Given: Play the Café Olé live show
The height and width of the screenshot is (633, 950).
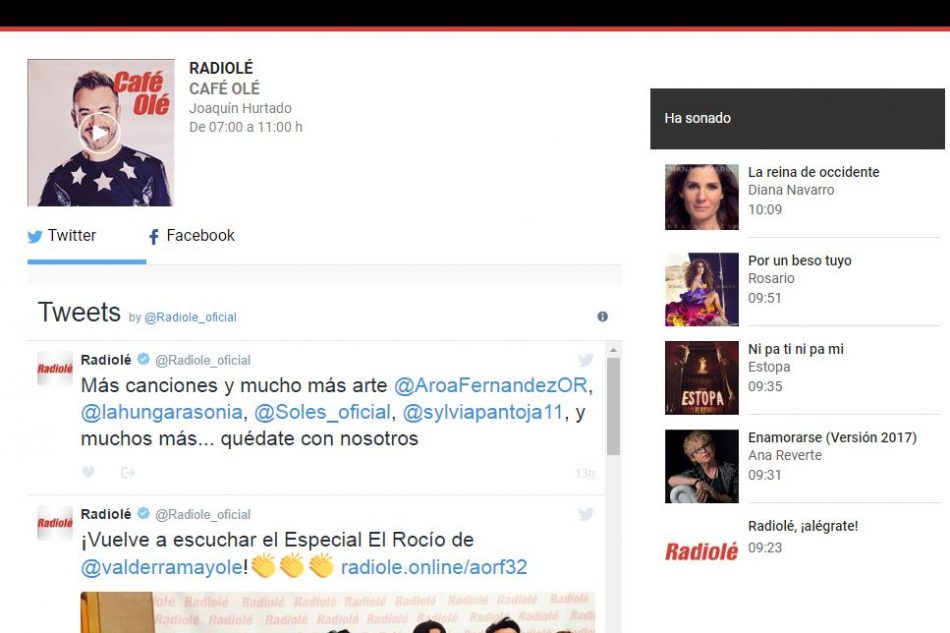Looking at the screenshot, I should click(x=99, y=132).
